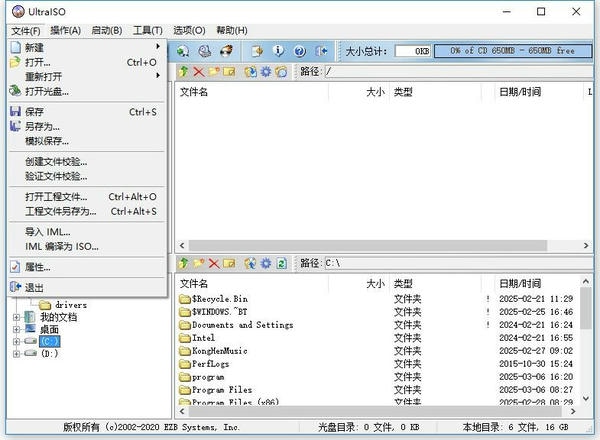This screenshot has height=440, width=600.
Task: Choose 退出 from the file menu
Action: pyautogui.click(x=87, y=287)
